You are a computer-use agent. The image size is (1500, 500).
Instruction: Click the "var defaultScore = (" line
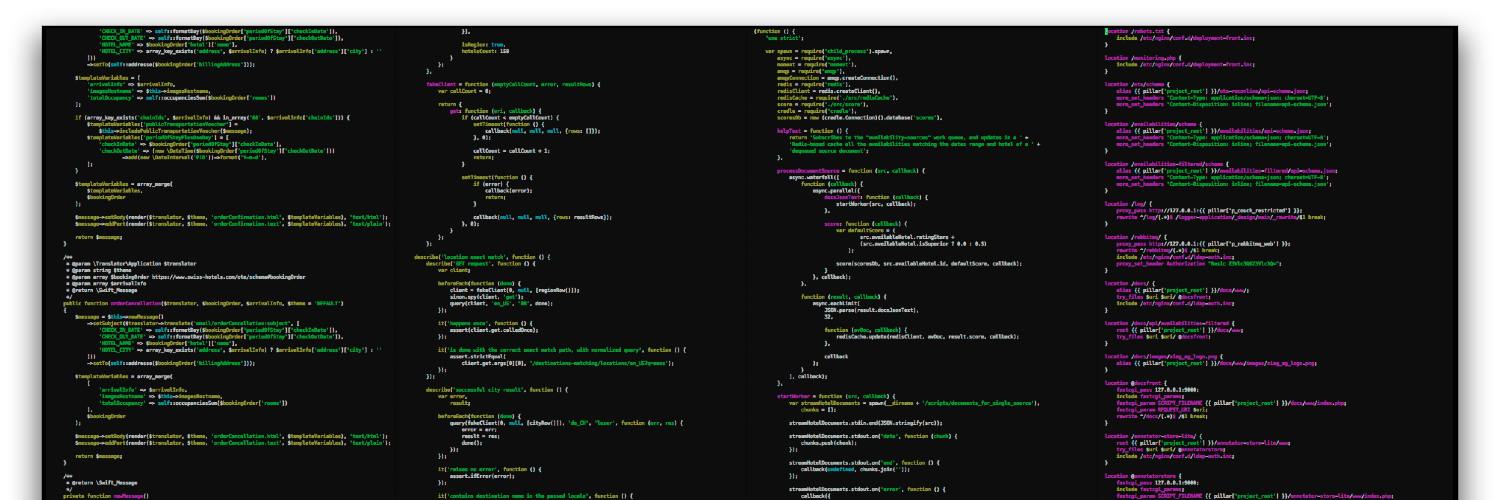pos(865,230)
